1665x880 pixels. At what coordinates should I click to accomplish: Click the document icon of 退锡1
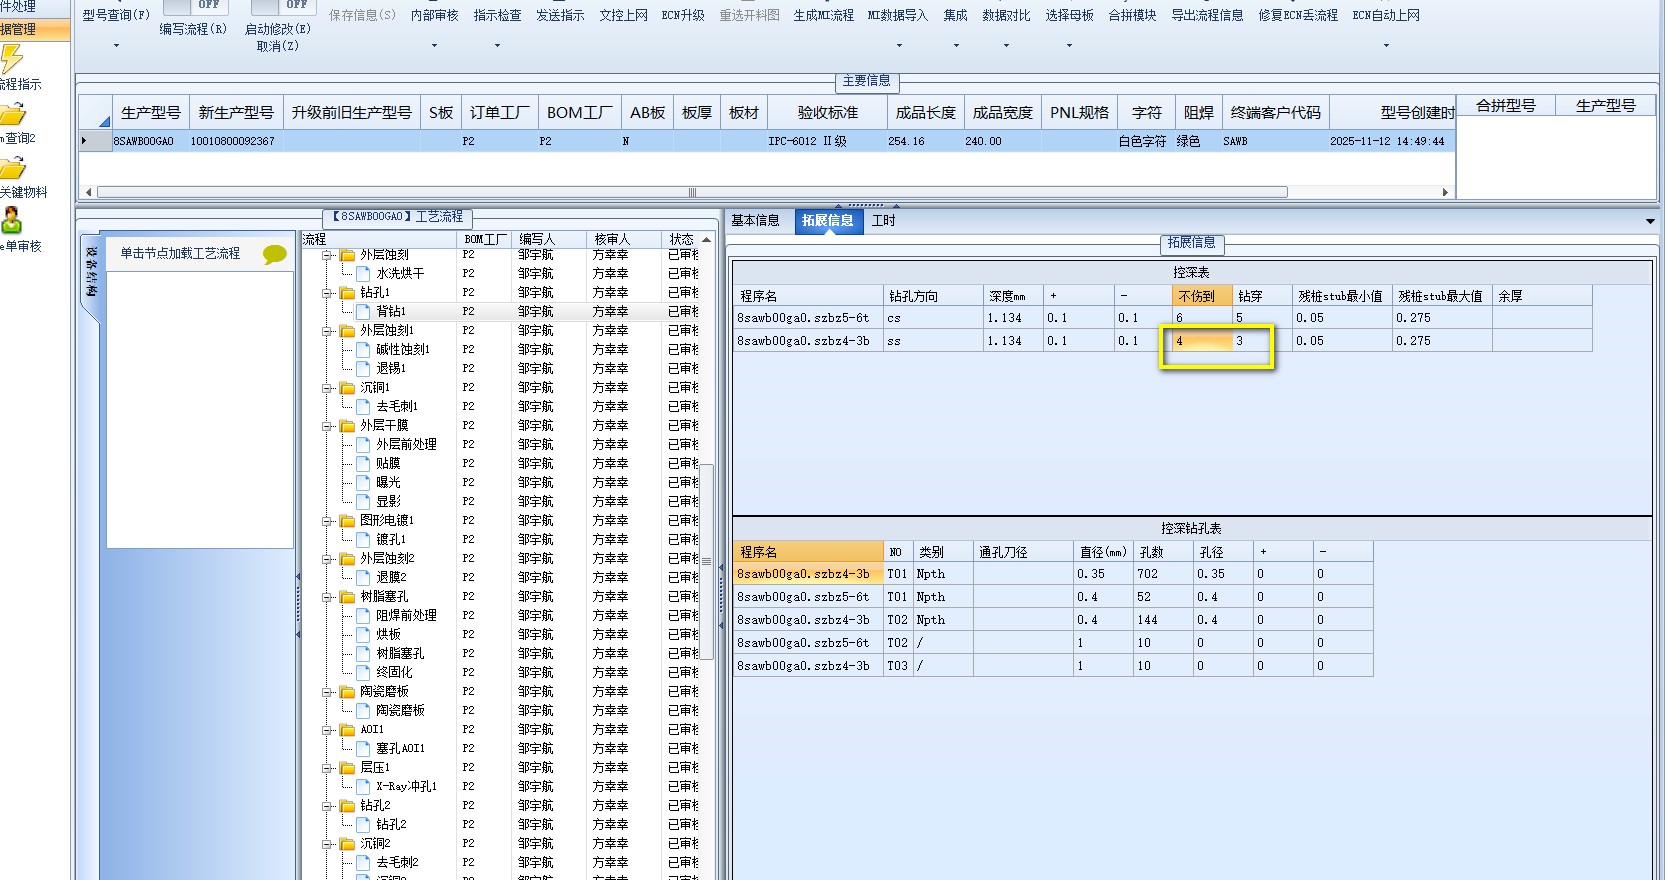[364, 369]
